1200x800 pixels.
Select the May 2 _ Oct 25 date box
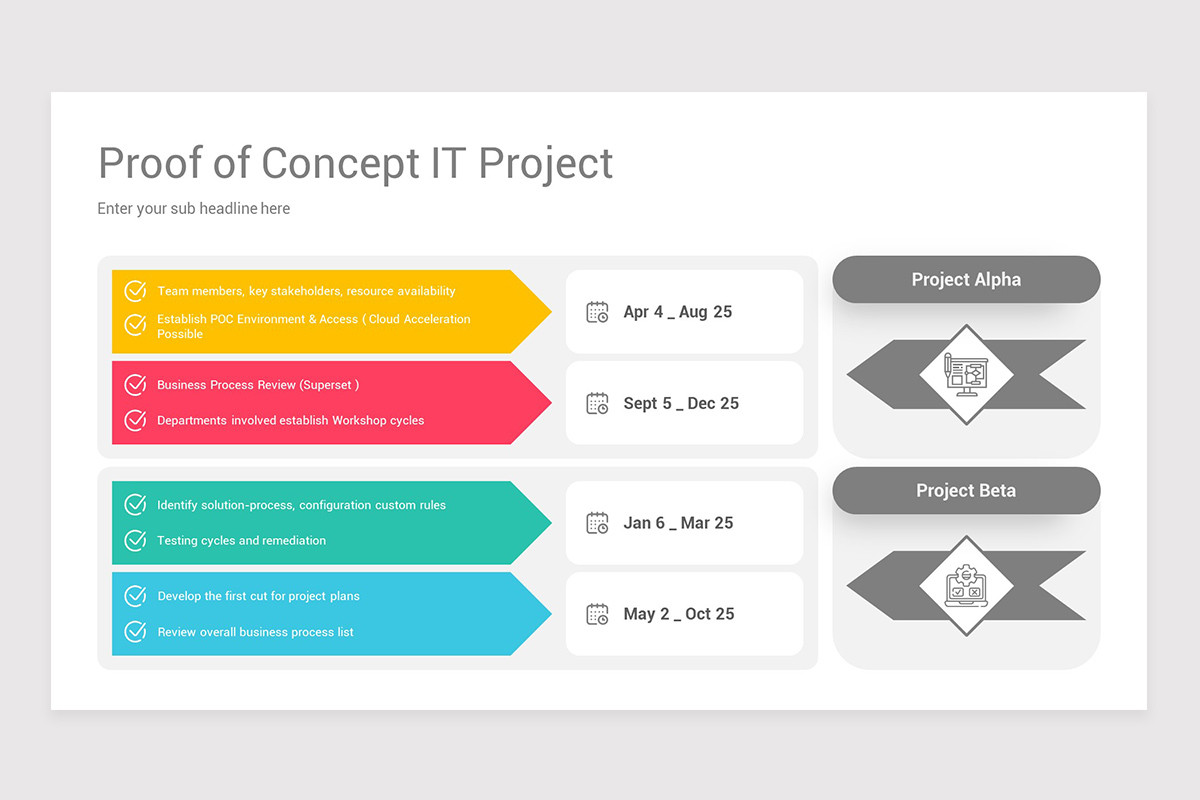coord(684,614)
